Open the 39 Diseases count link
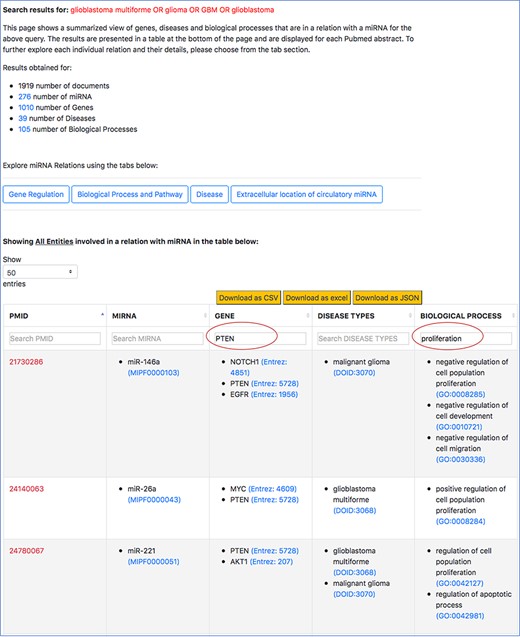This screenshot has height=637, width=520. (x=23, y=118)
